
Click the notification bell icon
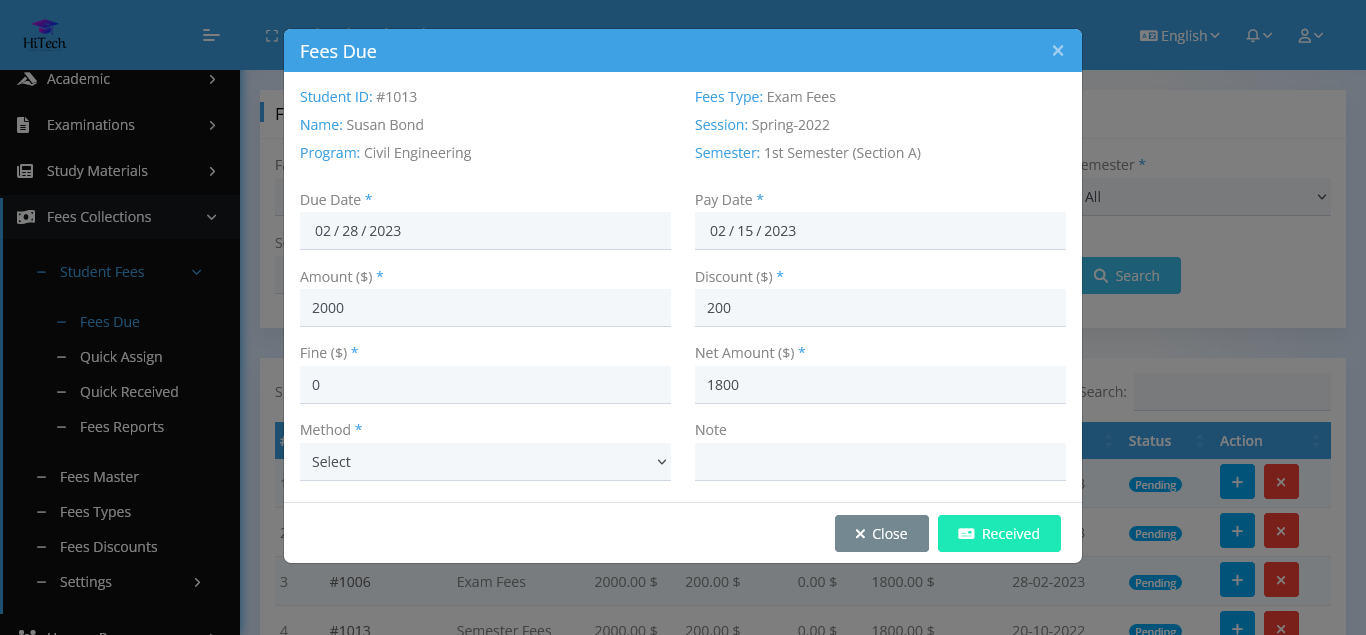coord(1253,35)
